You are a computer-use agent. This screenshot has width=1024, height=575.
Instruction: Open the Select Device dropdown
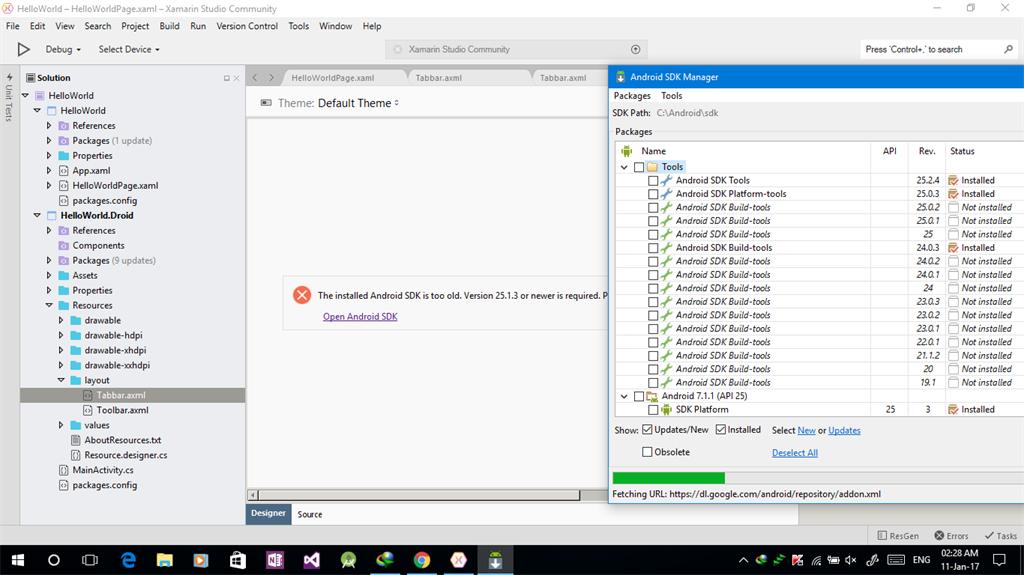coord(129,49)
